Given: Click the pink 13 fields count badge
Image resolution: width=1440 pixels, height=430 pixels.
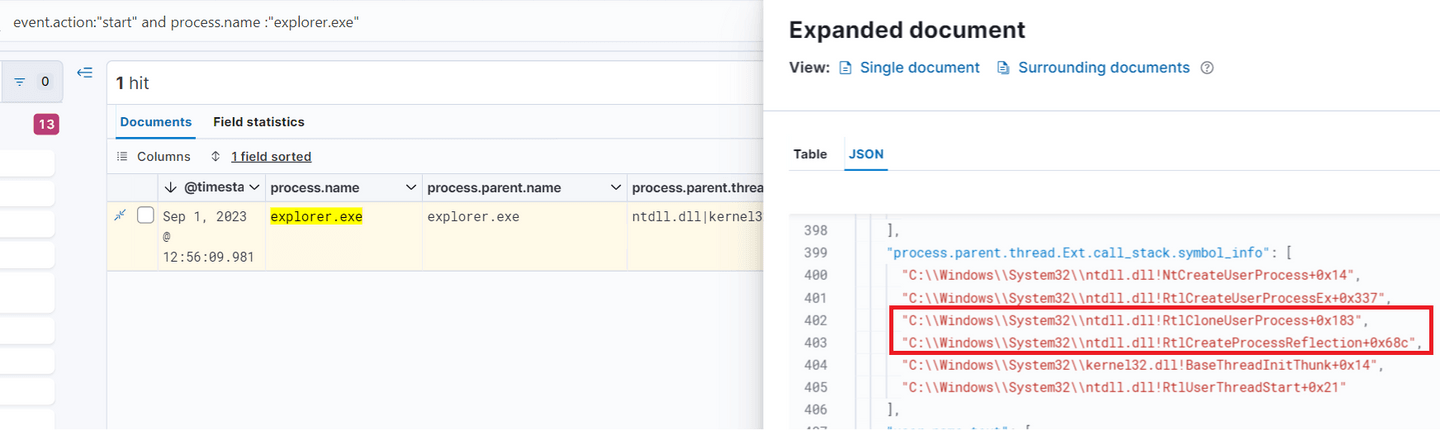Looking at the screenshot, I should click(x=46, y=124).
